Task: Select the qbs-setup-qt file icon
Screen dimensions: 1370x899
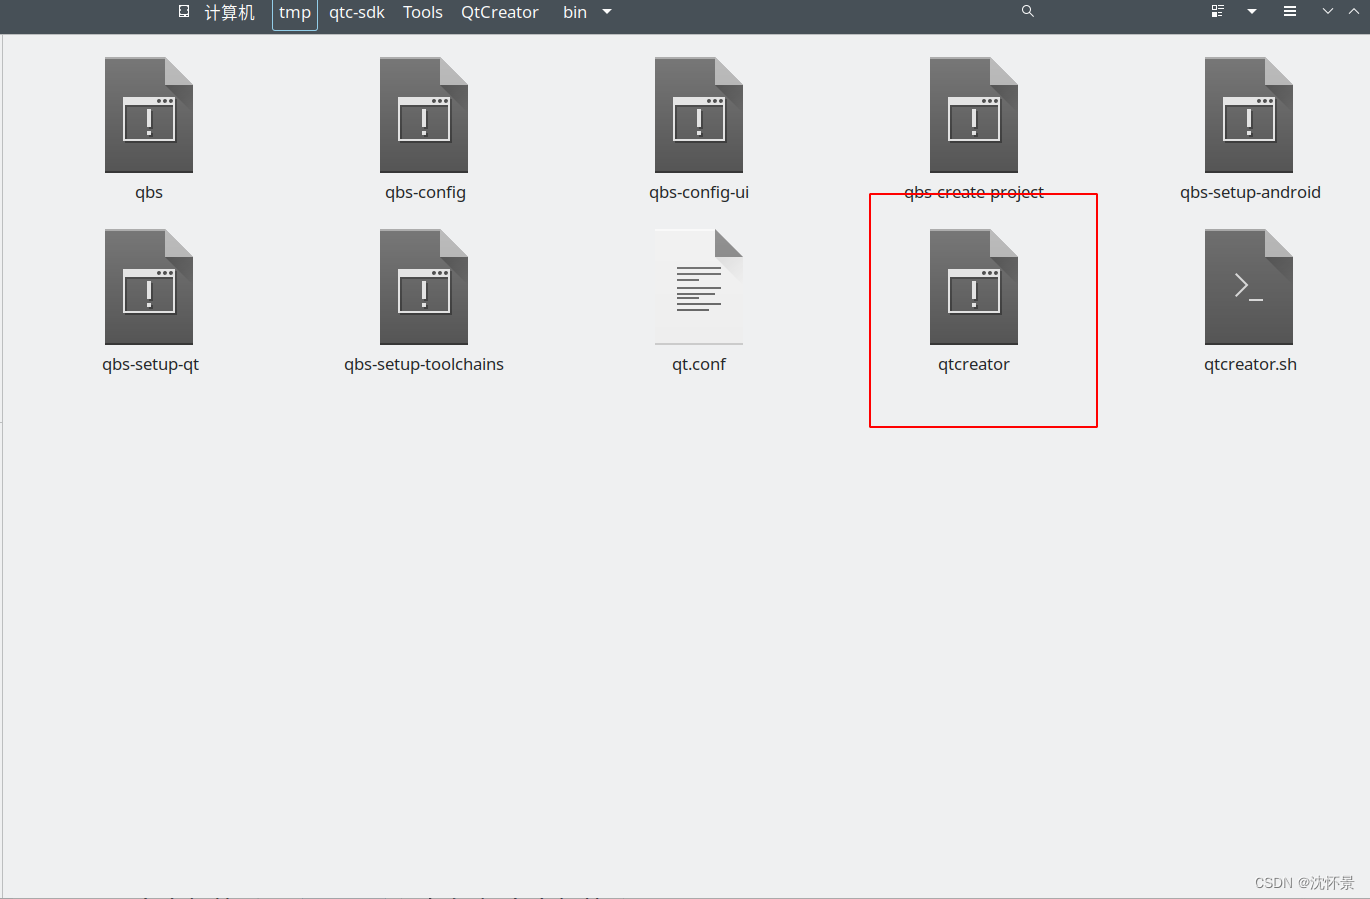Action: coord(149,287)
